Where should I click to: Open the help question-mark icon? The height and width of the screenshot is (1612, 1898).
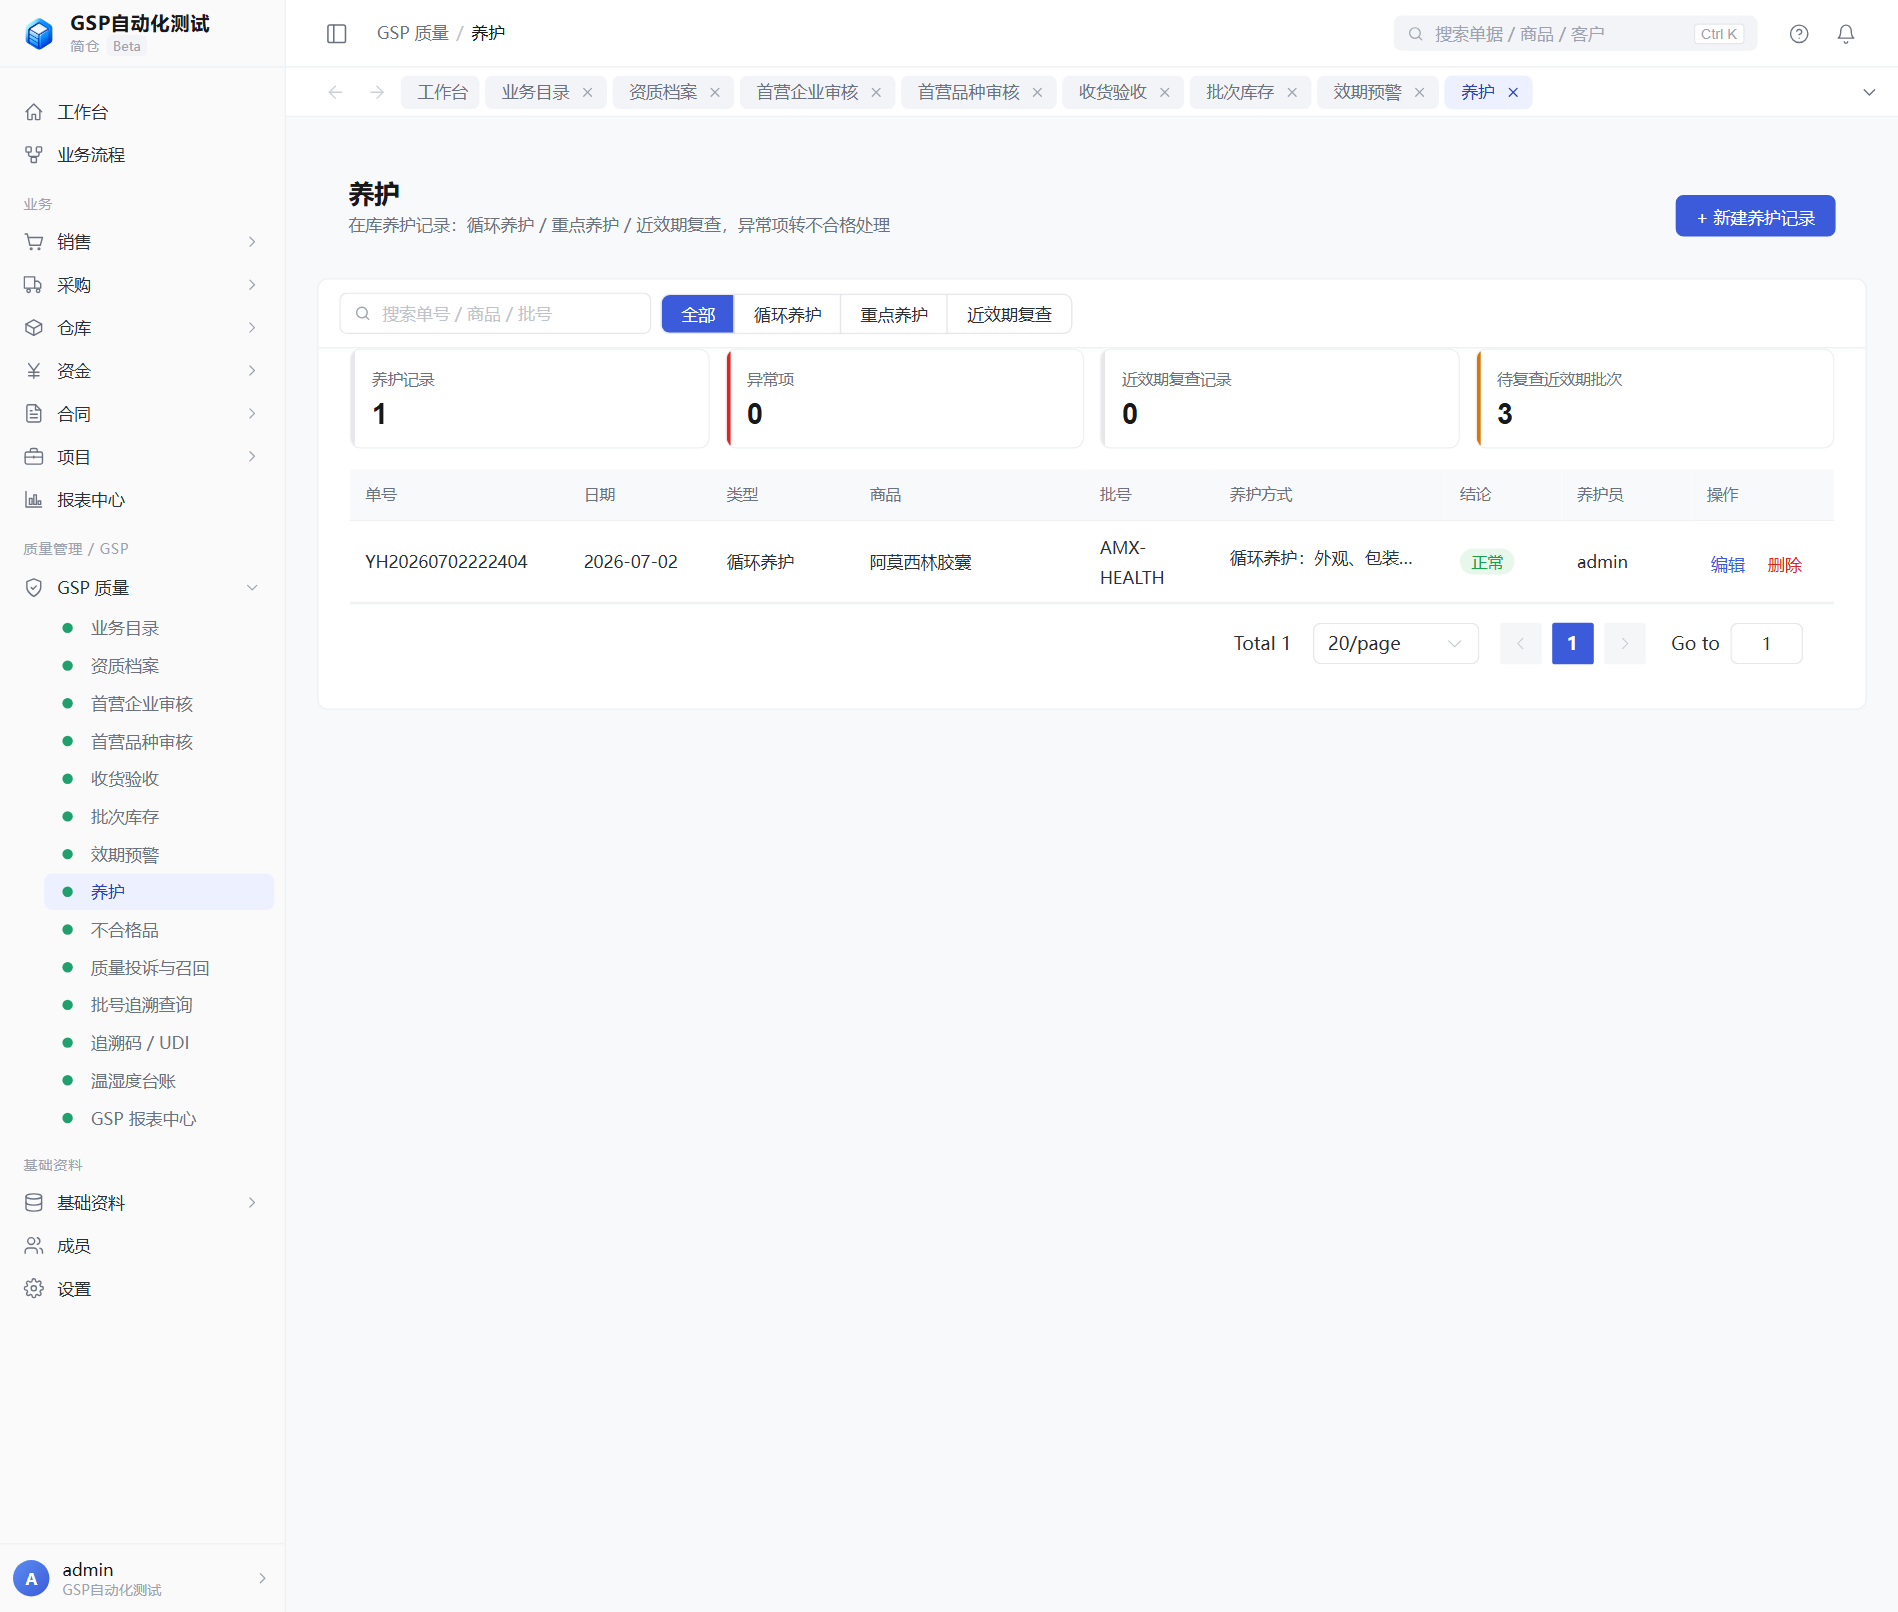pyautogui.click(x=1799, y=34)
